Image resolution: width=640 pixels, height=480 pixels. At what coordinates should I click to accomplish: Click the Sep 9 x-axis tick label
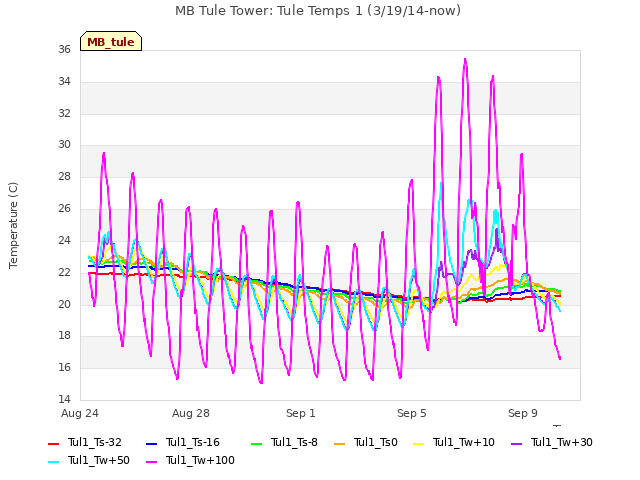tap(523, 413)
